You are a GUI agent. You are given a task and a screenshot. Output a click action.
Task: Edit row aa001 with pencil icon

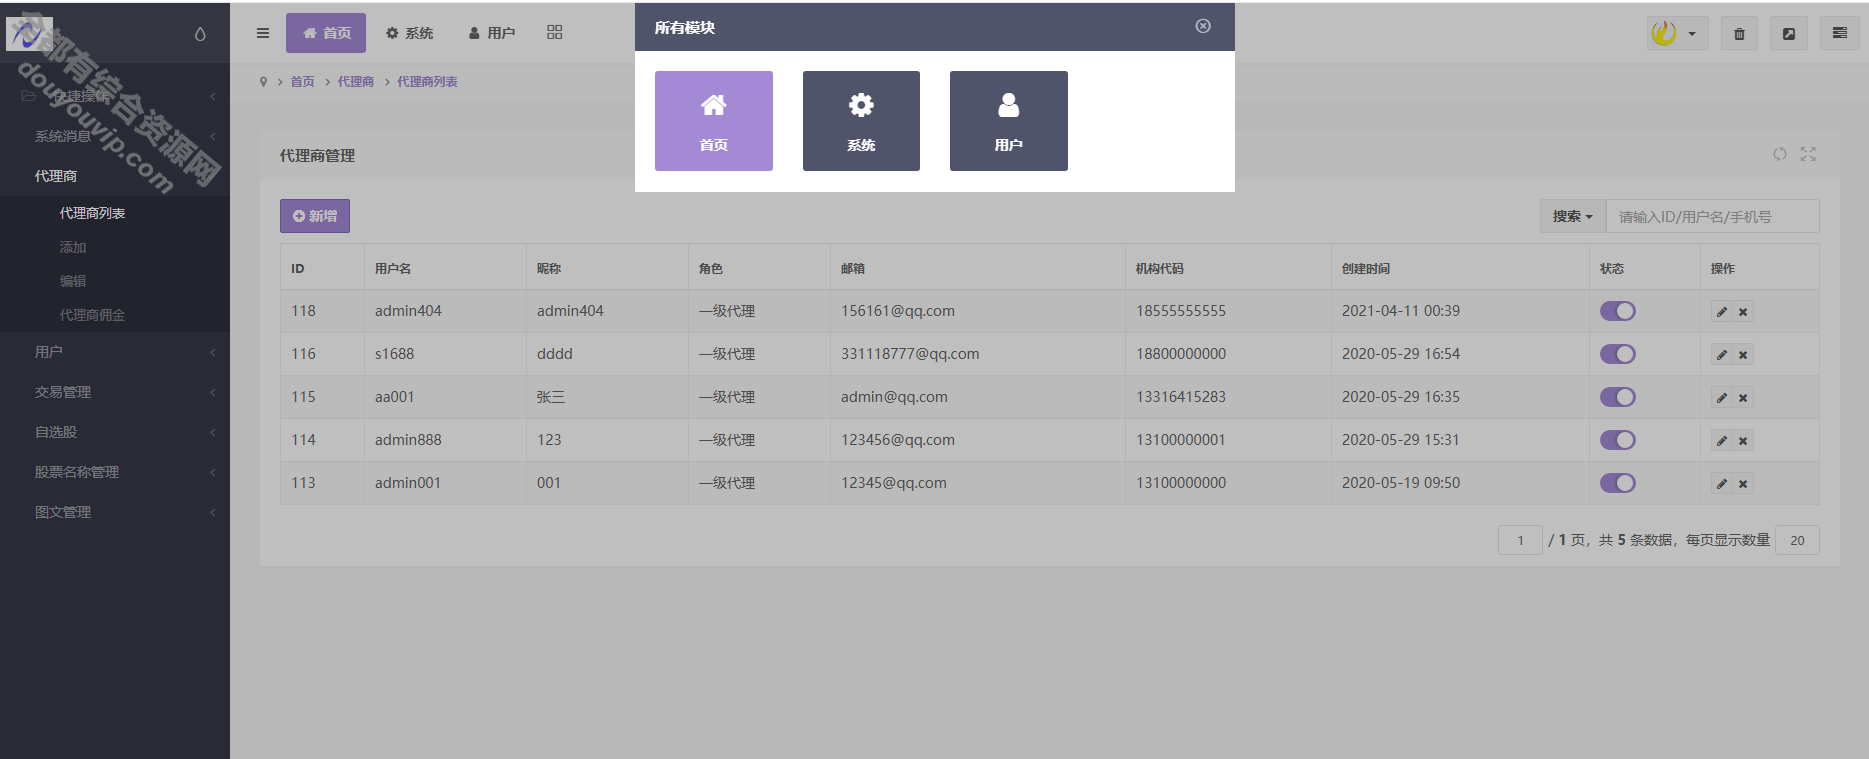(1721, 398)
